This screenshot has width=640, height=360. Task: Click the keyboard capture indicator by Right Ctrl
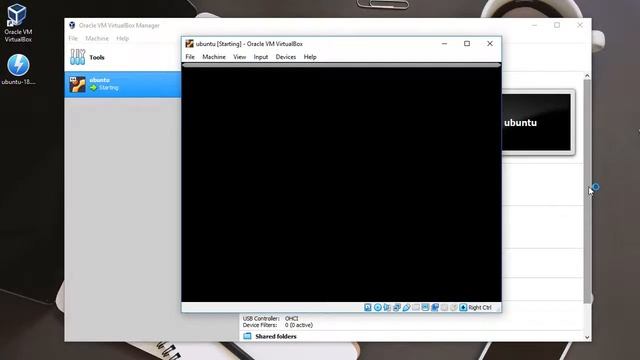[x=463, y=307]
